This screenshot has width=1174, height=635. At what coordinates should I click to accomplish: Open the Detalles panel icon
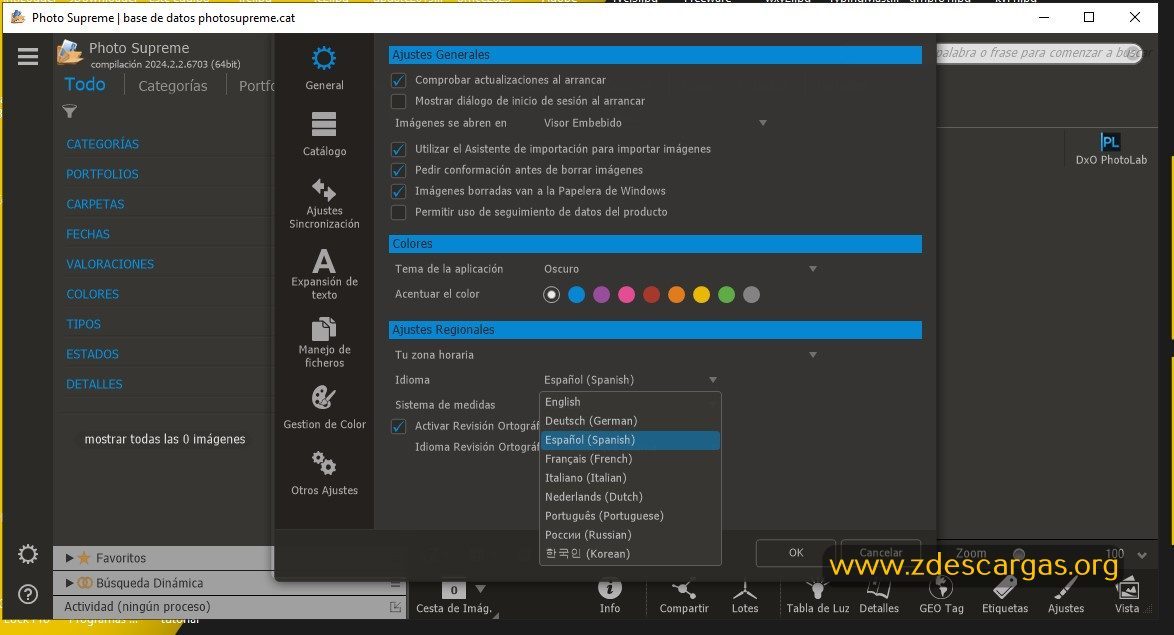[879, 597]
